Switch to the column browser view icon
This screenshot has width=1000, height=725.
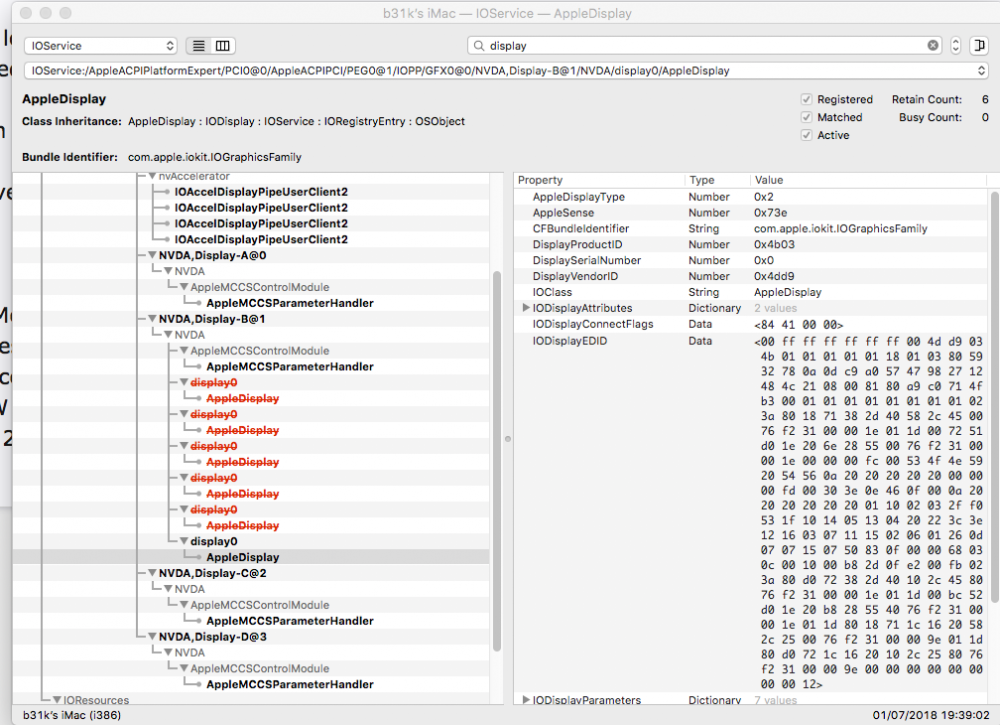(223, 46)
